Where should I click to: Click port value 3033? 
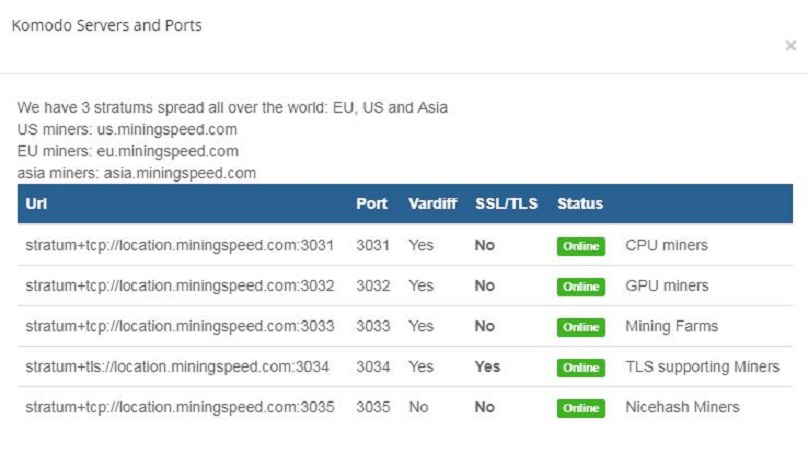click(x=373, y=326)
